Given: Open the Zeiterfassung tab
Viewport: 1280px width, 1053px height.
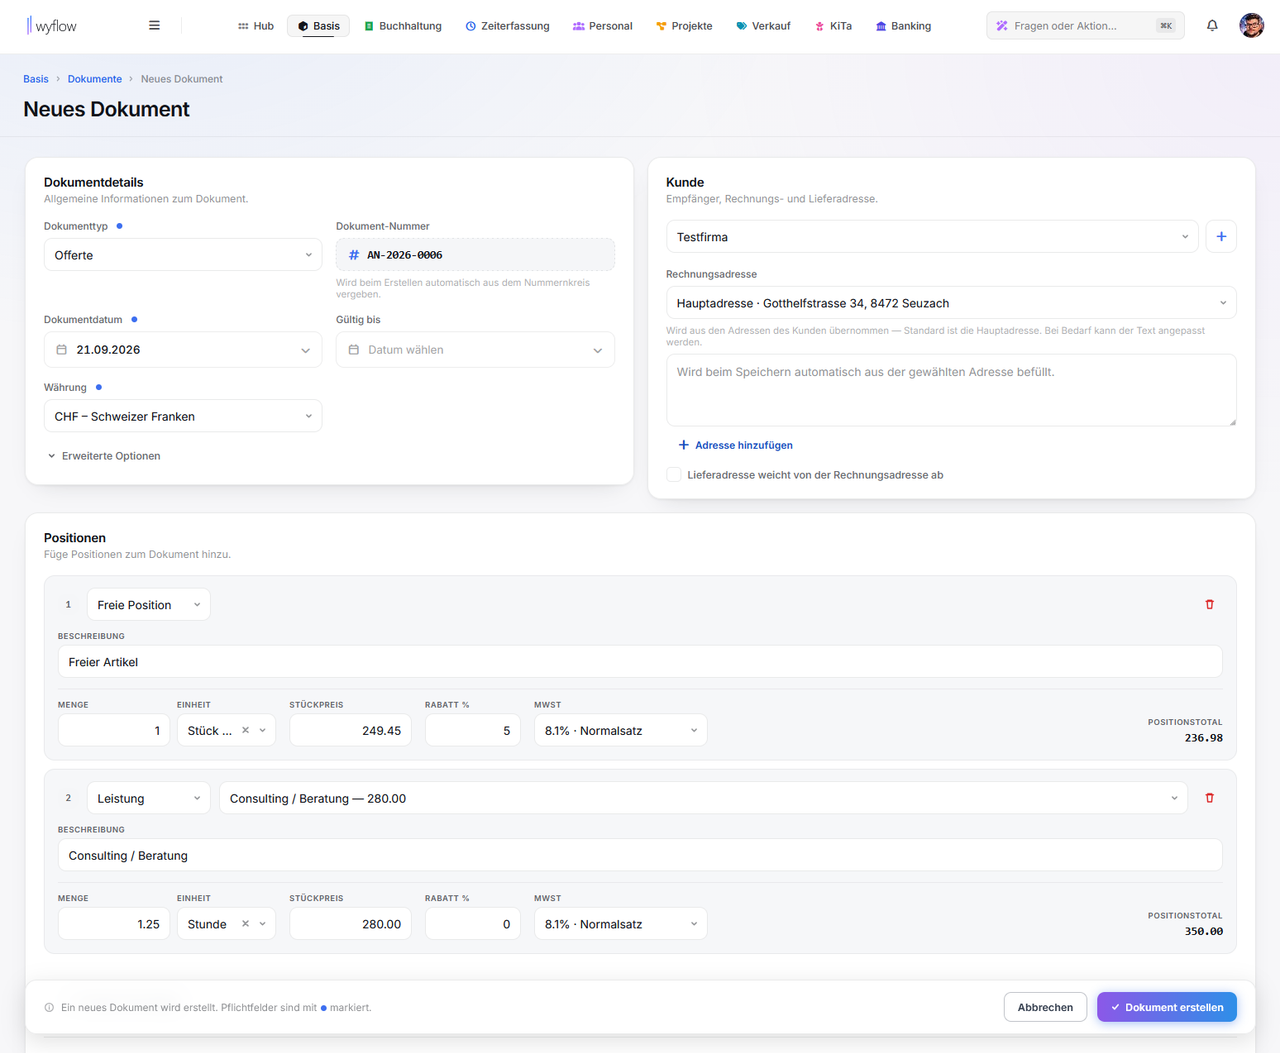Looking at the screenshot, I should [507, 26].
